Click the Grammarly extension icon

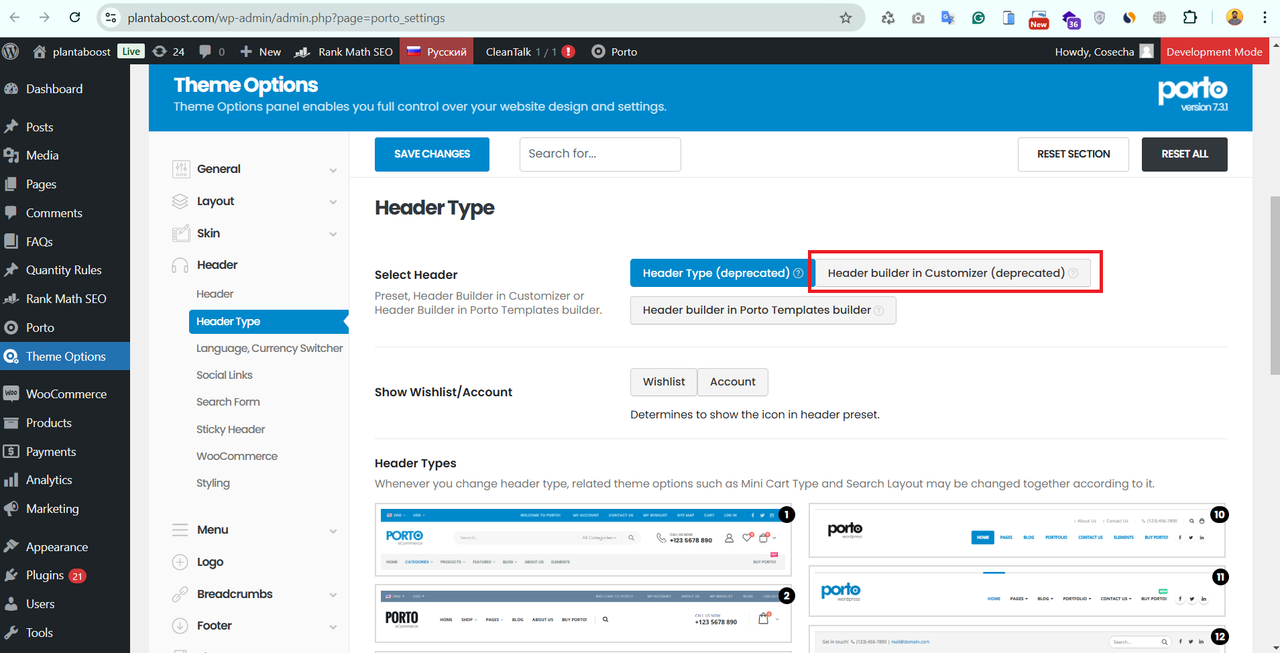(x=978, y=17)
